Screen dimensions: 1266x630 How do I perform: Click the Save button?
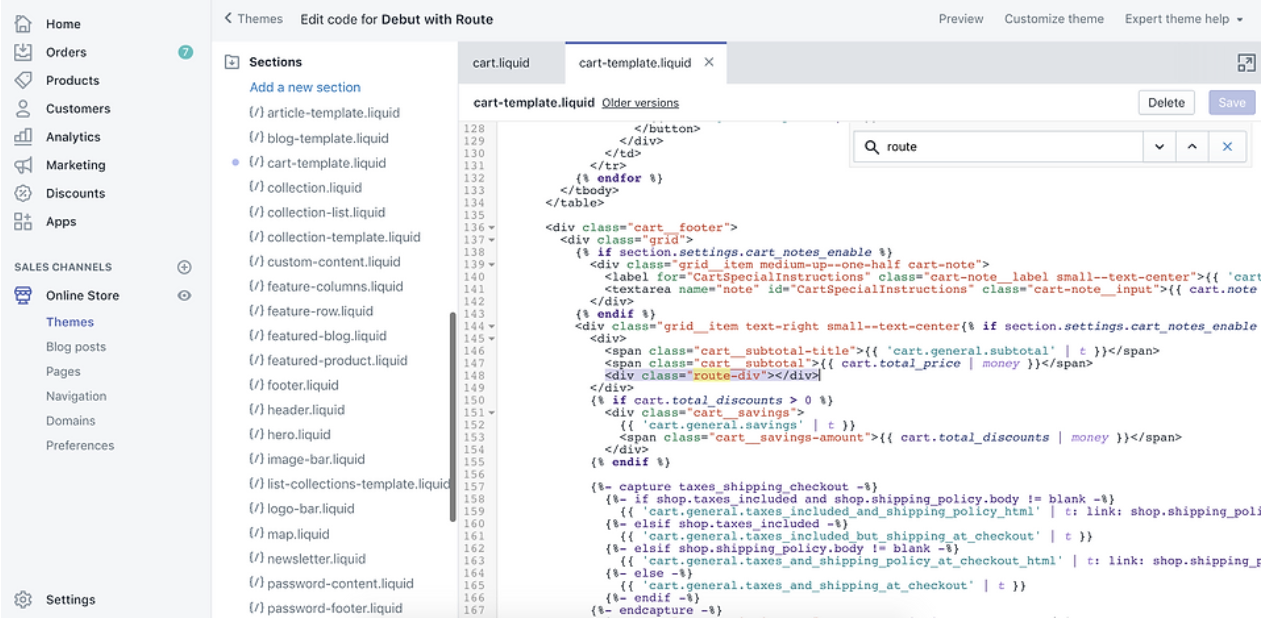click(x=1232, y=102)
